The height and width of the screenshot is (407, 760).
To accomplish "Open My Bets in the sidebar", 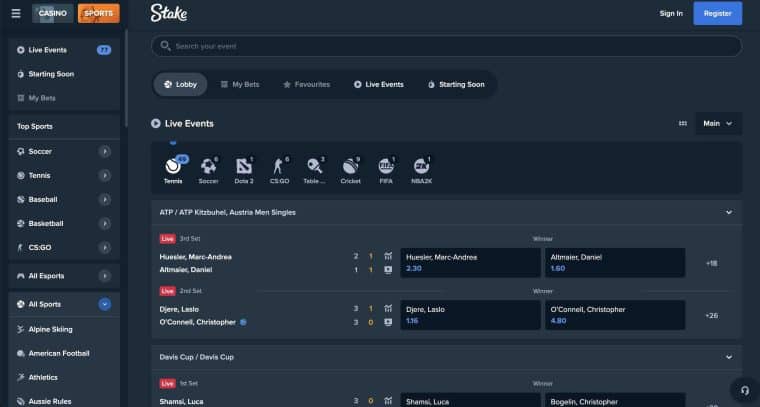I will tap(64, 98).
